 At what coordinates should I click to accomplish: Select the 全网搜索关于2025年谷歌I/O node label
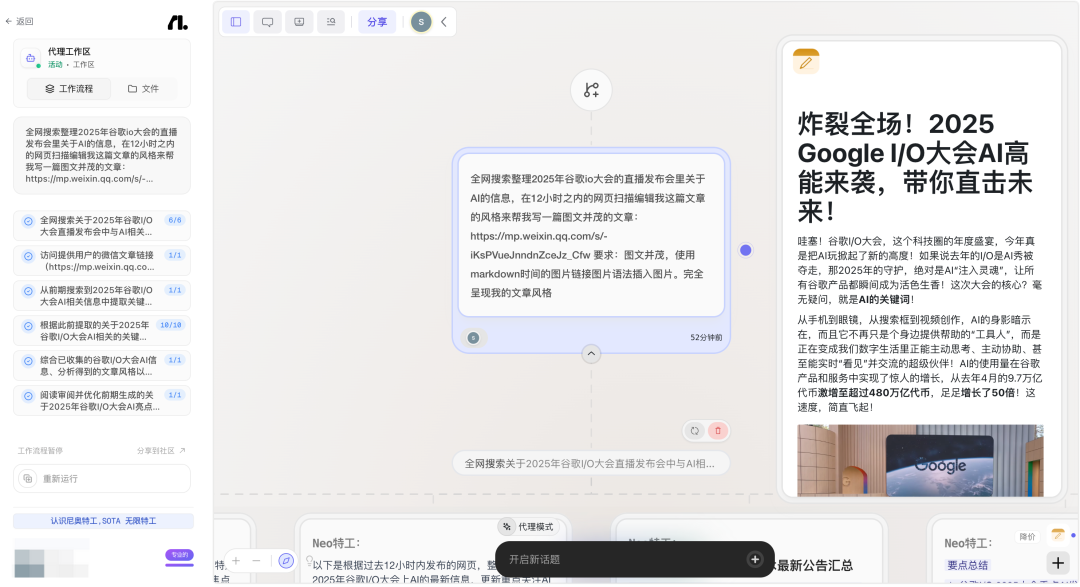(x=590, y=464)
